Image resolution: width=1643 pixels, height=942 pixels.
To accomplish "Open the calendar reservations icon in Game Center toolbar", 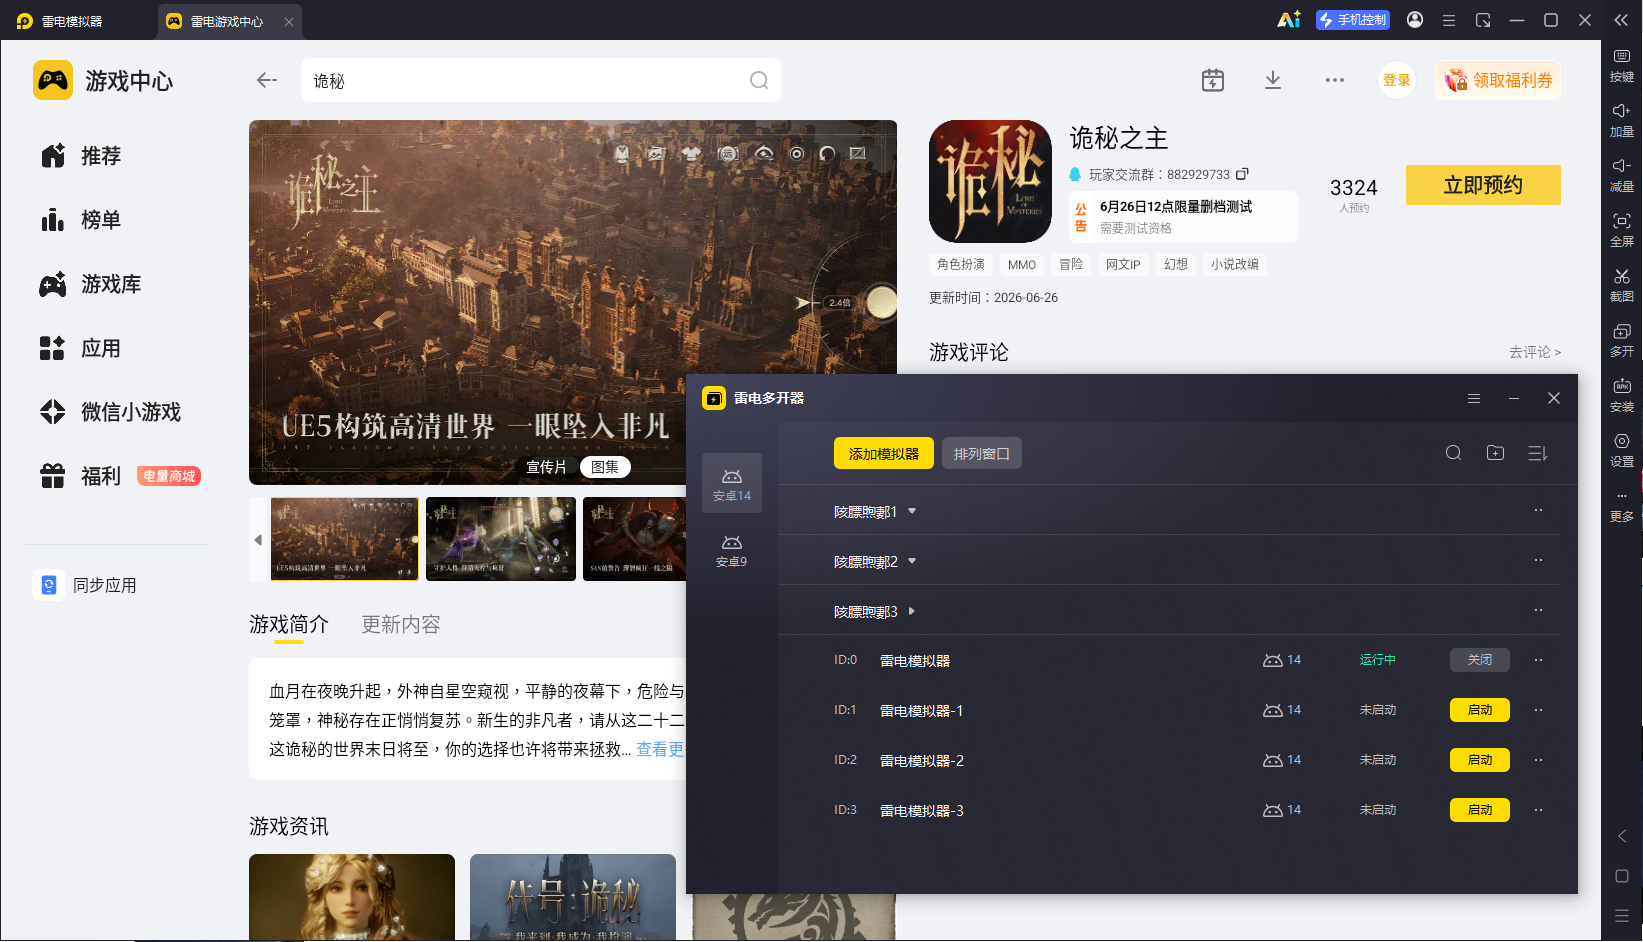I will tap(1213, 80).
